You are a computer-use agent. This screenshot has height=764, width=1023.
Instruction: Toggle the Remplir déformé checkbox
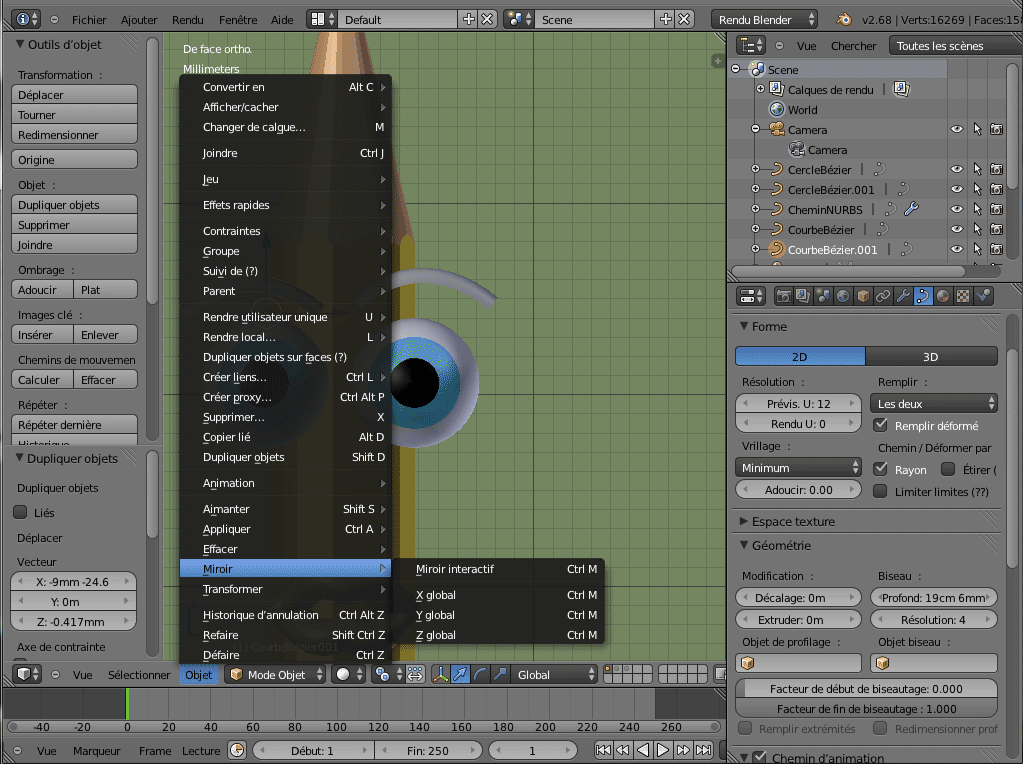click(x=881, y=425)
